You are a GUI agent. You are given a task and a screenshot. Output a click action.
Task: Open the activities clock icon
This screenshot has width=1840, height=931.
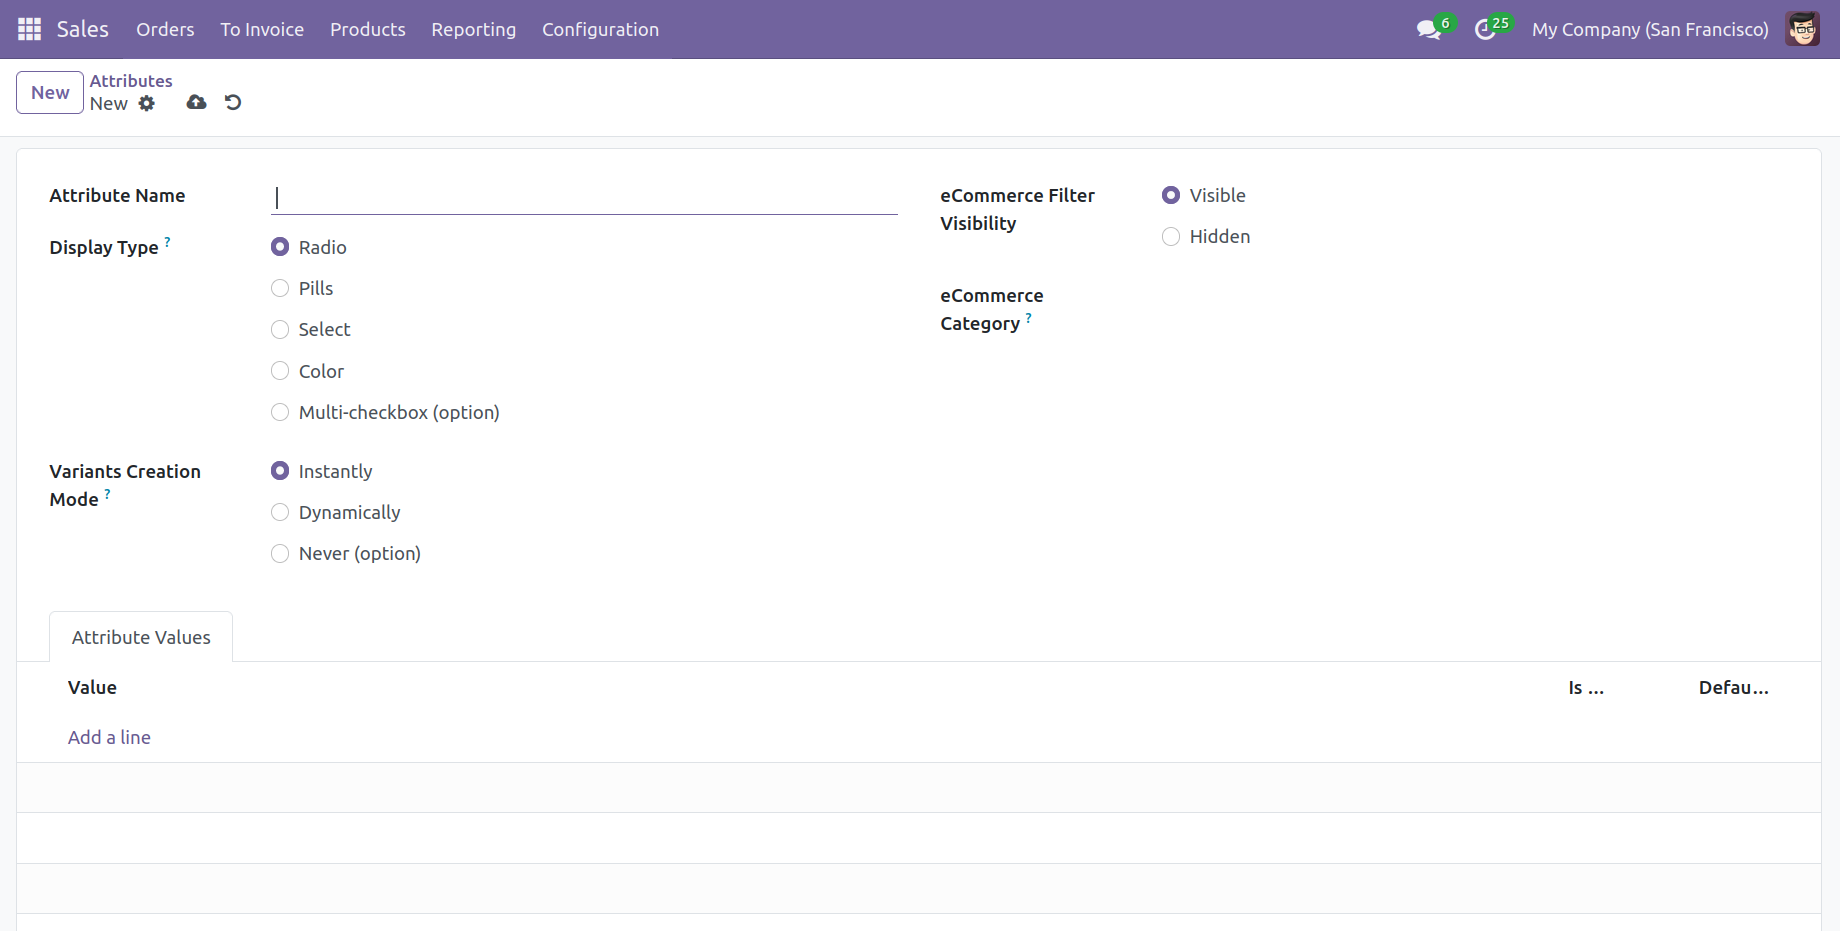point(1485,30)
